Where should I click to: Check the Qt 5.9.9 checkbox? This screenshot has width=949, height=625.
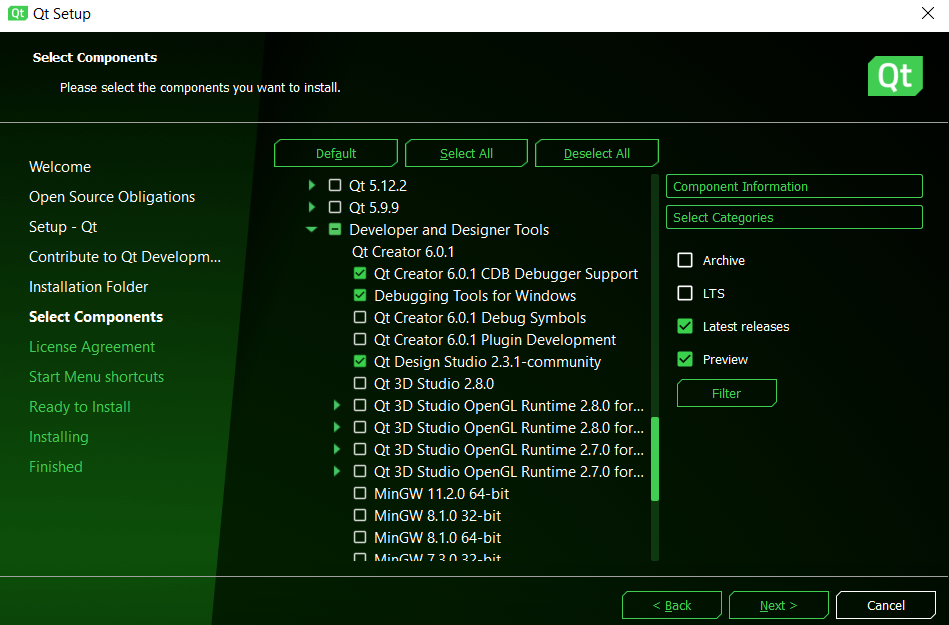pos(335,207)
